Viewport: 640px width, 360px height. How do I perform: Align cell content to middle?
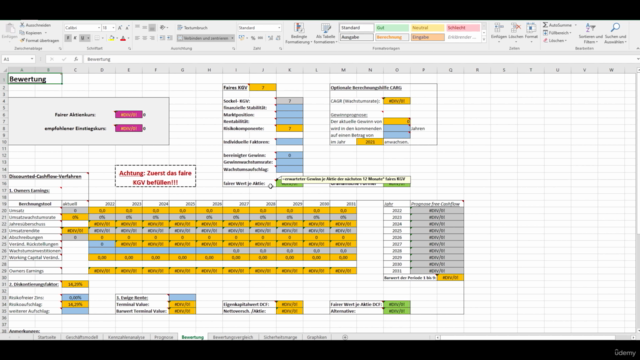(x=144, y=28)
